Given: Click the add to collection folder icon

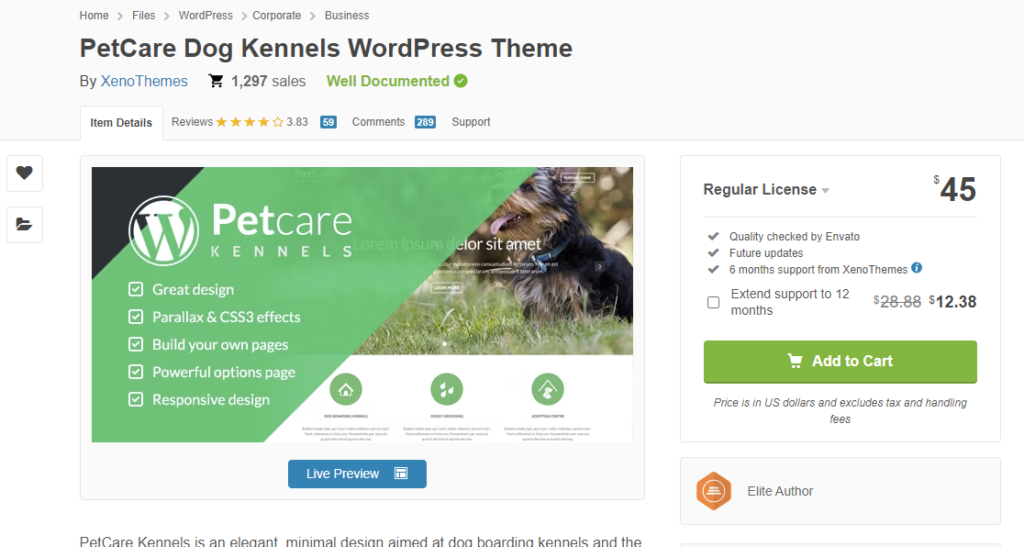Looking at the screenshot, I should pyautogui.click(x=25, y=225).
